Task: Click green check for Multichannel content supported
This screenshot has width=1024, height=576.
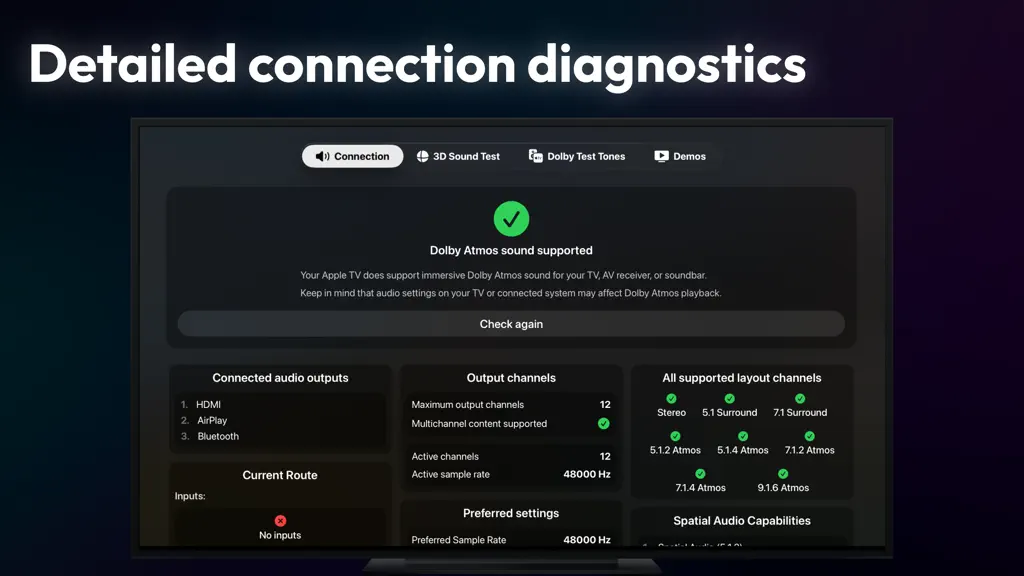Action: (603, 423)
